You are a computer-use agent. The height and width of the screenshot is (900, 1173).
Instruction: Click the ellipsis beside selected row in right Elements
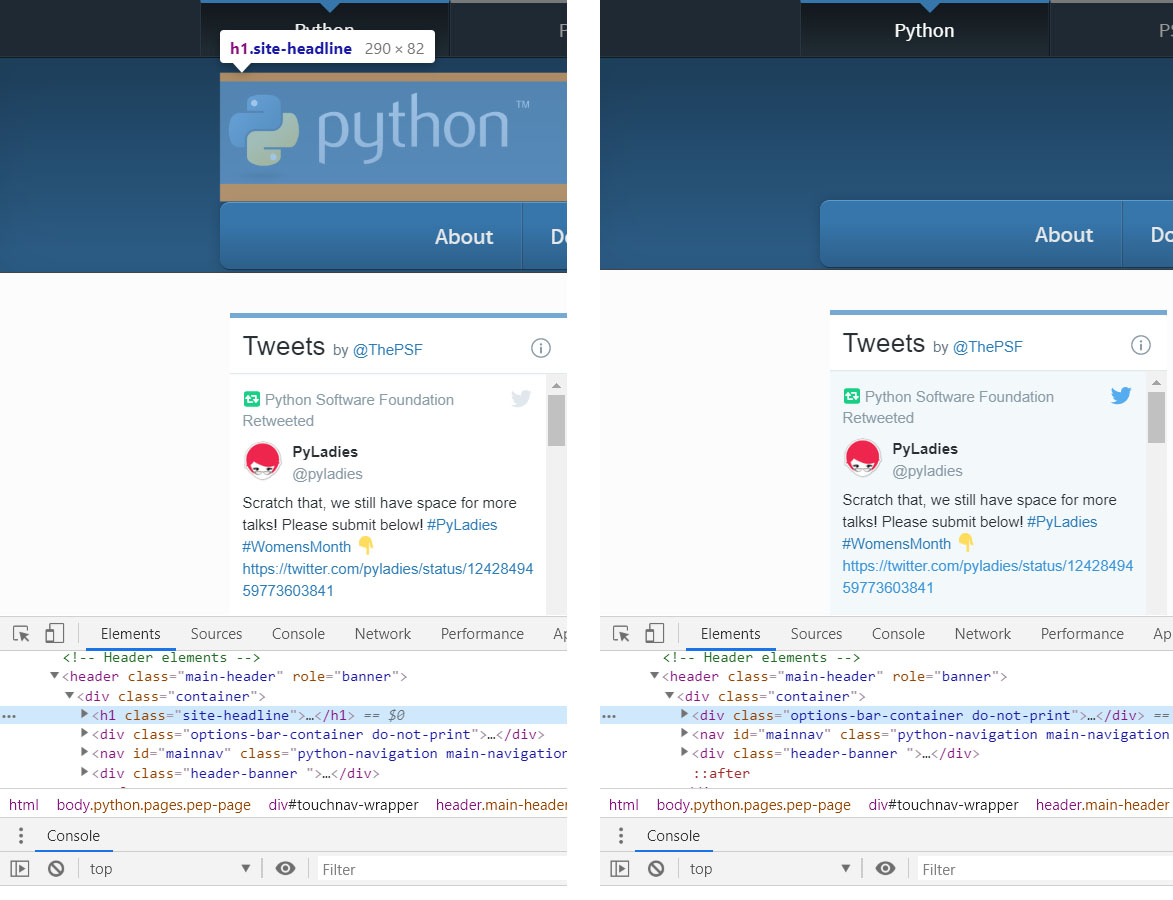point(609,716)
